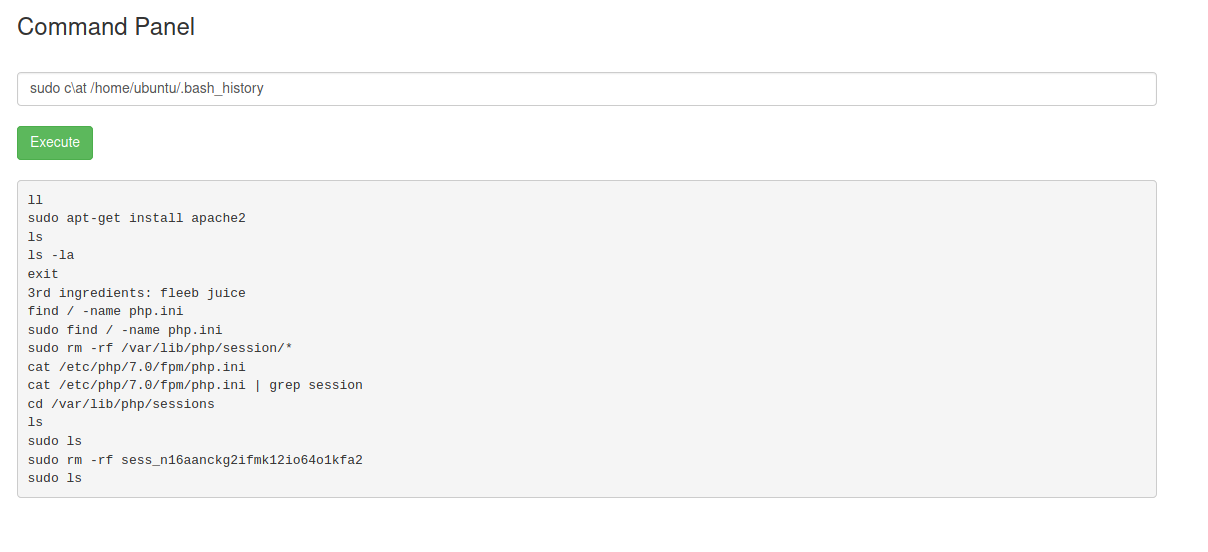Click the 'cd /var/lib/php/sessions' line
1208x552 pixels.
(121, 404)
